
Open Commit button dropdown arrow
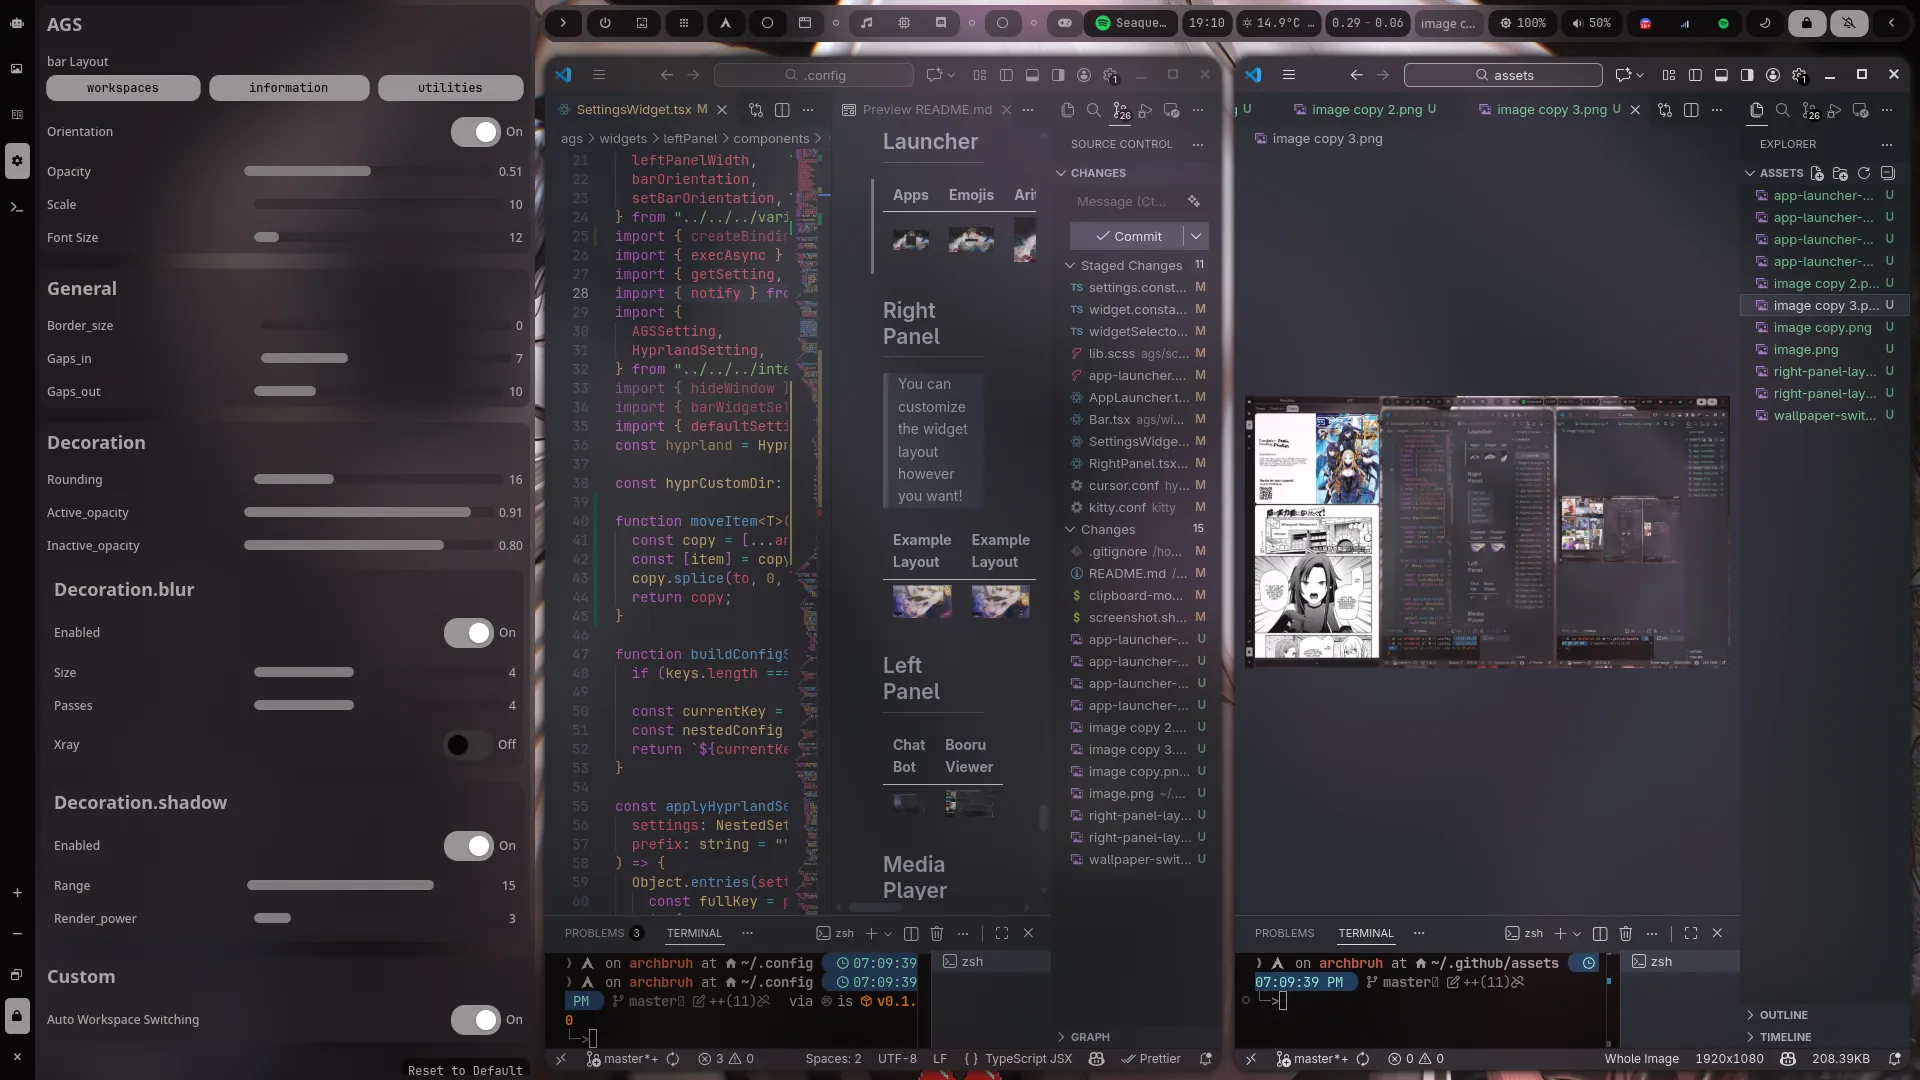click(x=1196, y=236)
